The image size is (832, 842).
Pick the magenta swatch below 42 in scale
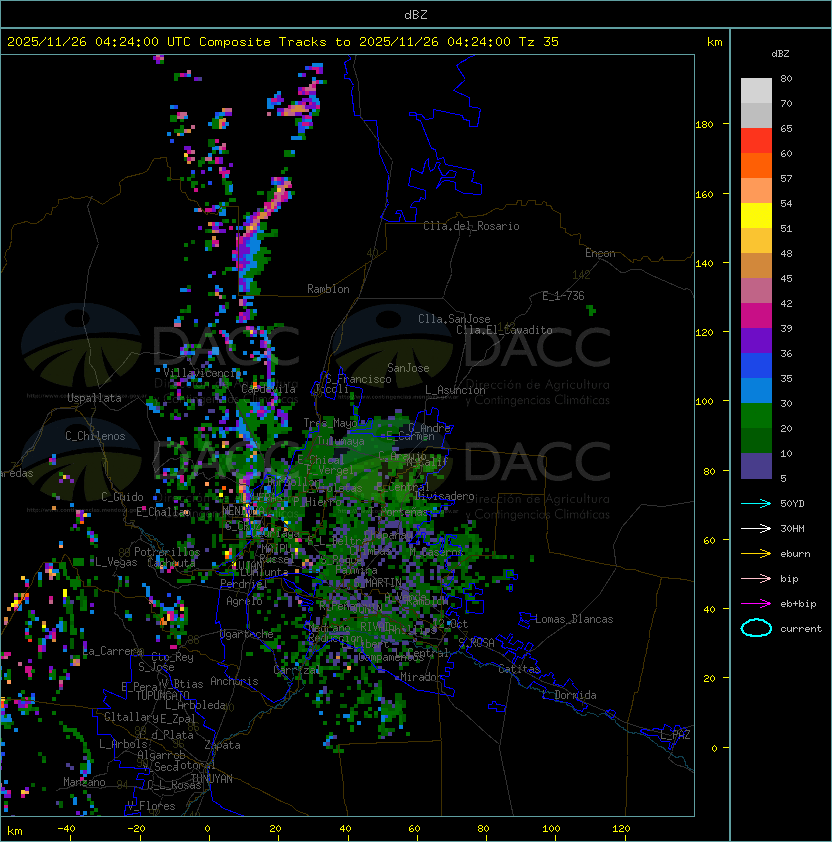click(x=756, y=316)
